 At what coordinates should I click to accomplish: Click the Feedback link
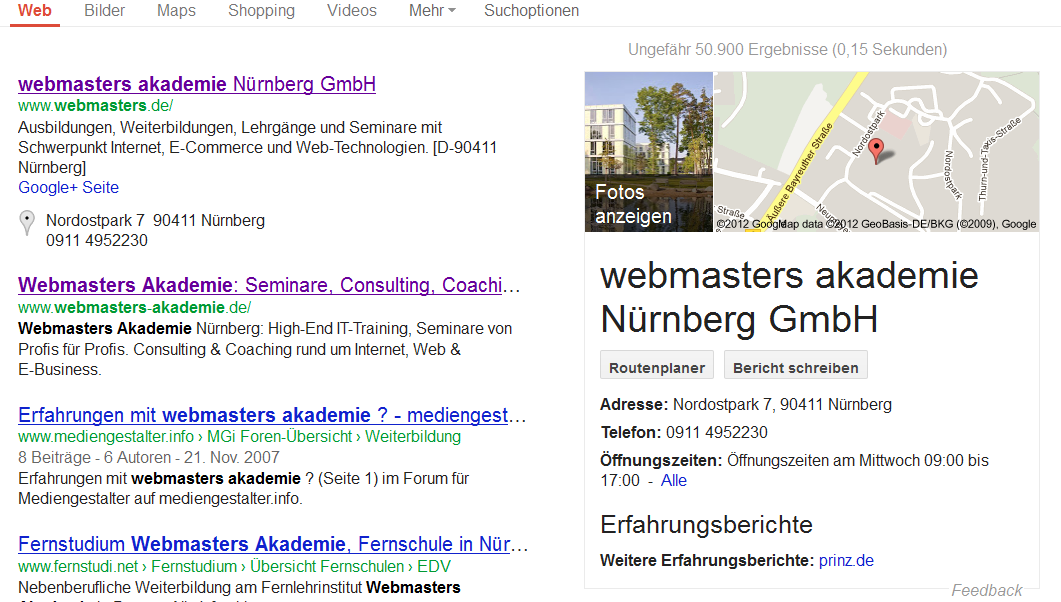pyautogui.click(x=987, y=591)
